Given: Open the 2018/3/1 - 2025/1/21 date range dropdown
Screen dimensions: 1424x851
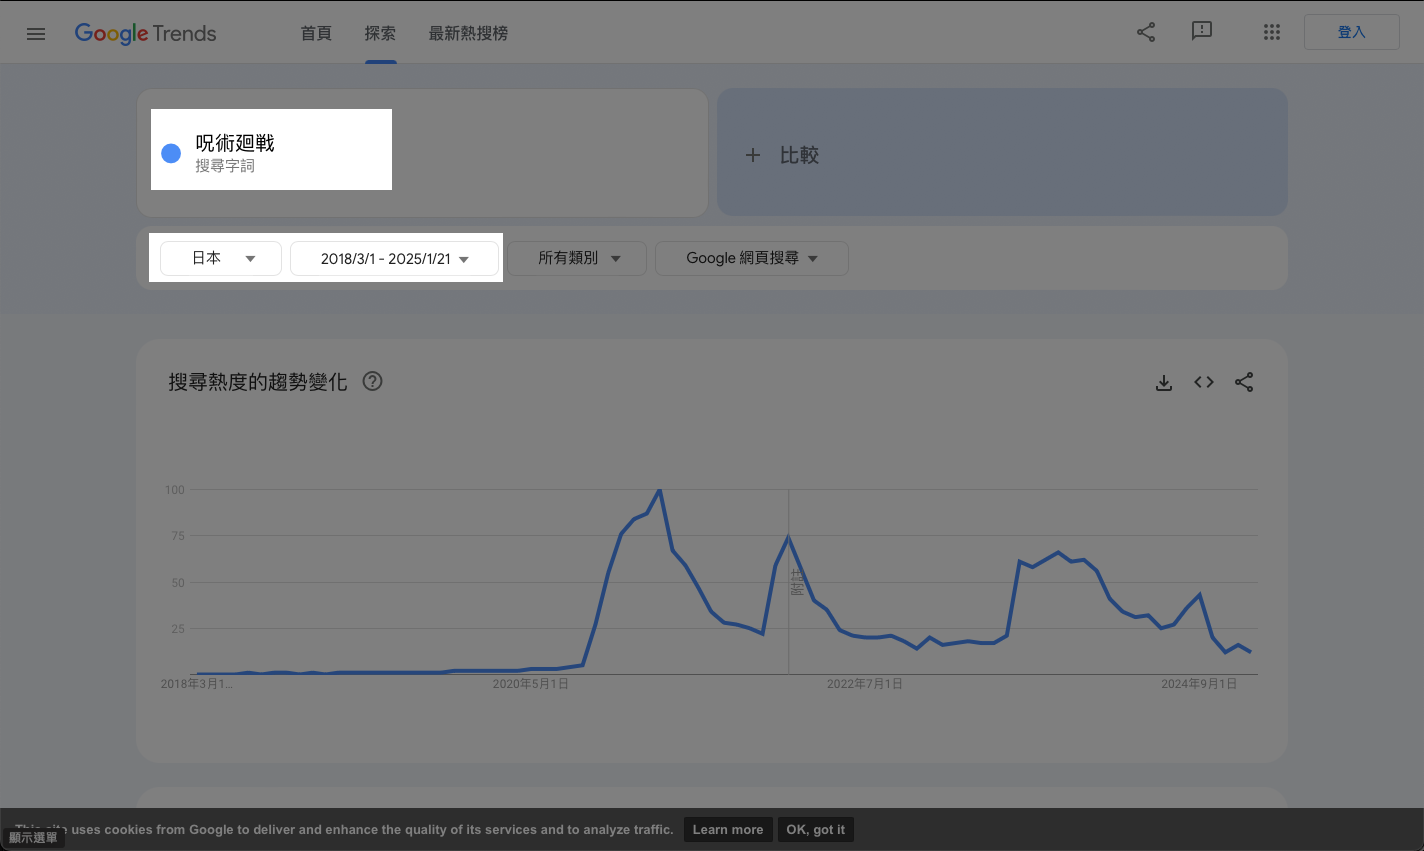Looking at the screenshot, I should [x=394, y=258].
